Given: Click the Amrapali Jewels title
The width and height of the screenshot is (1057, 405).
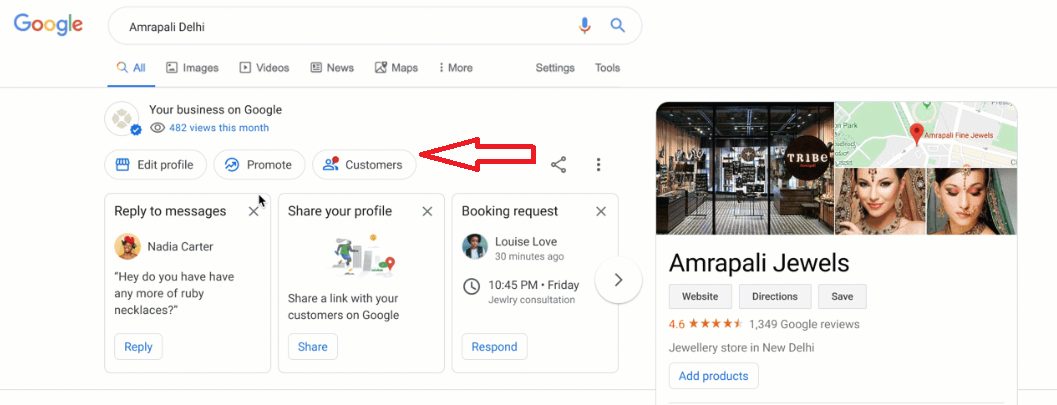Looking at the screenshot, I should [x=759, y=263].
